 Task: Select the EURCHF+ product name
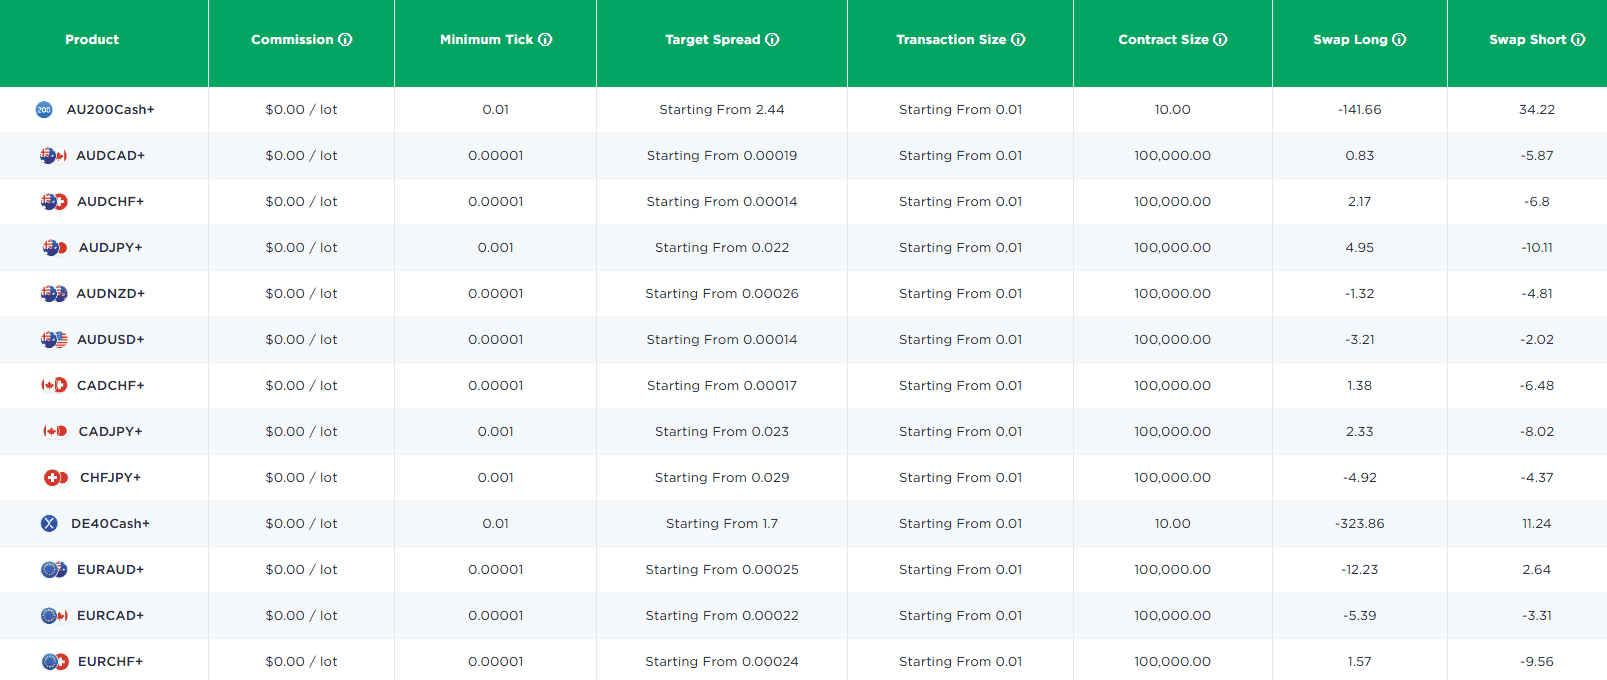(x=111, y=662)
